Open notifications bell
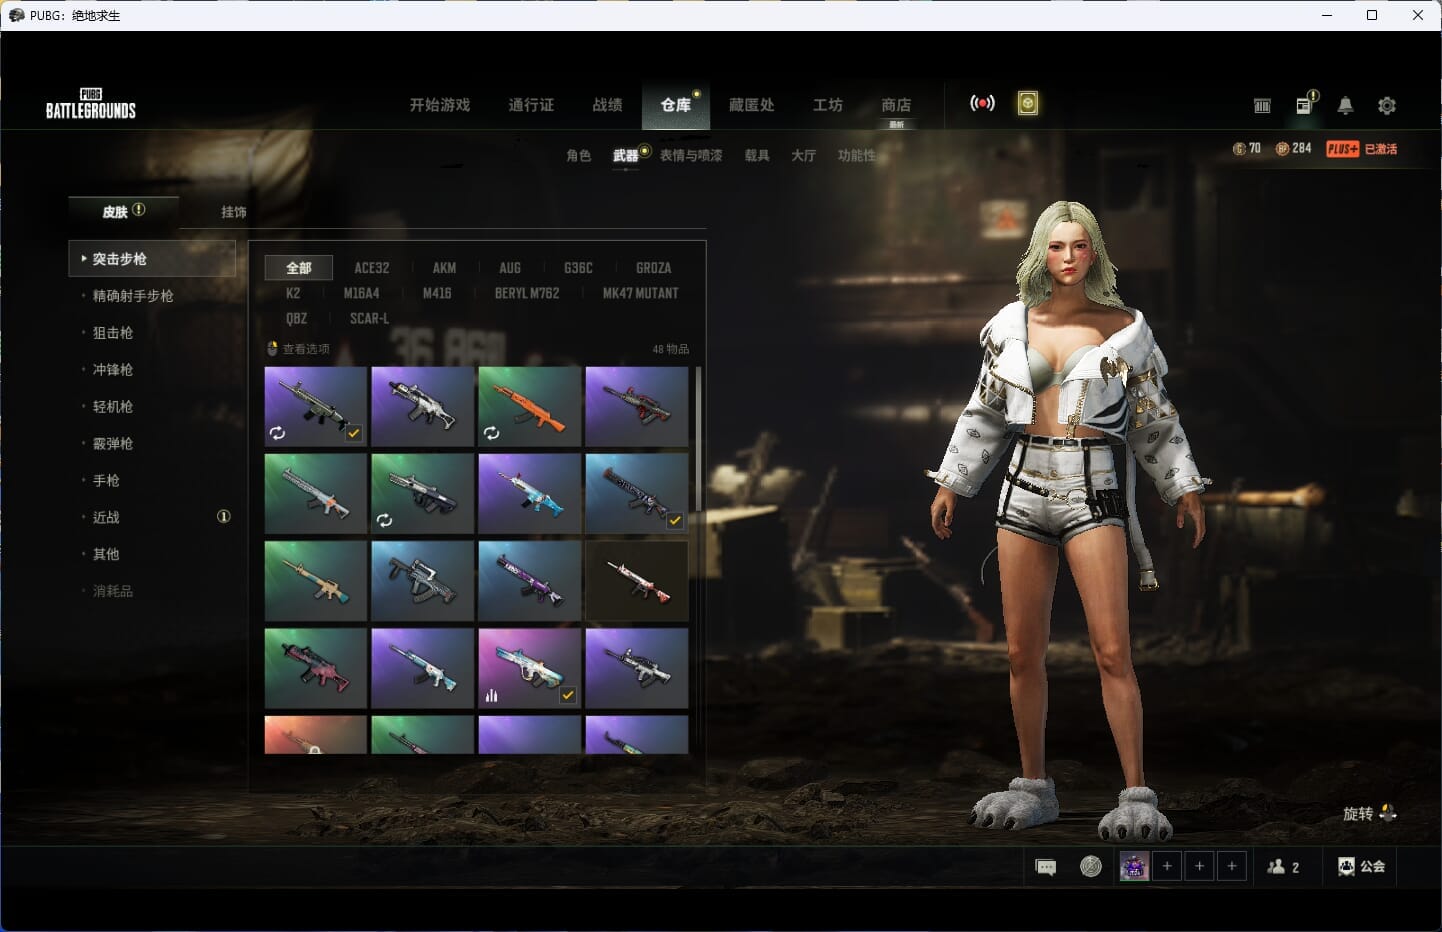The height and width of the screenshot is (932, 1442). tap(1345, 105)
